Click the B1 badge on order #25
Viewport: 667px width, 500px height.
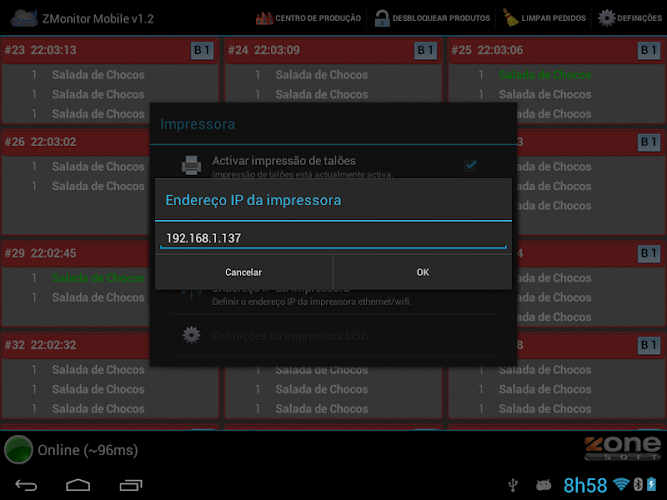coord(649,50)
